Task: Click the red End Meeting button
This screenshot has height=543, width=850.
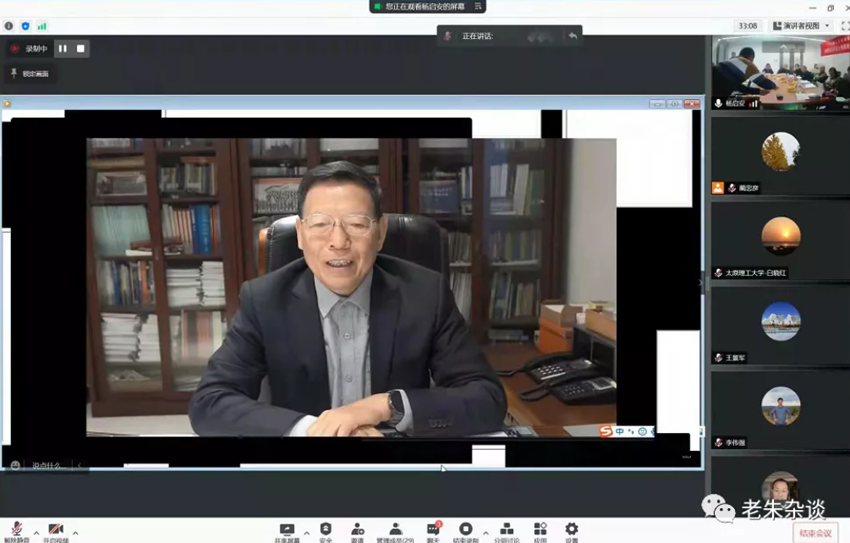Action: (x=815, y=533)
